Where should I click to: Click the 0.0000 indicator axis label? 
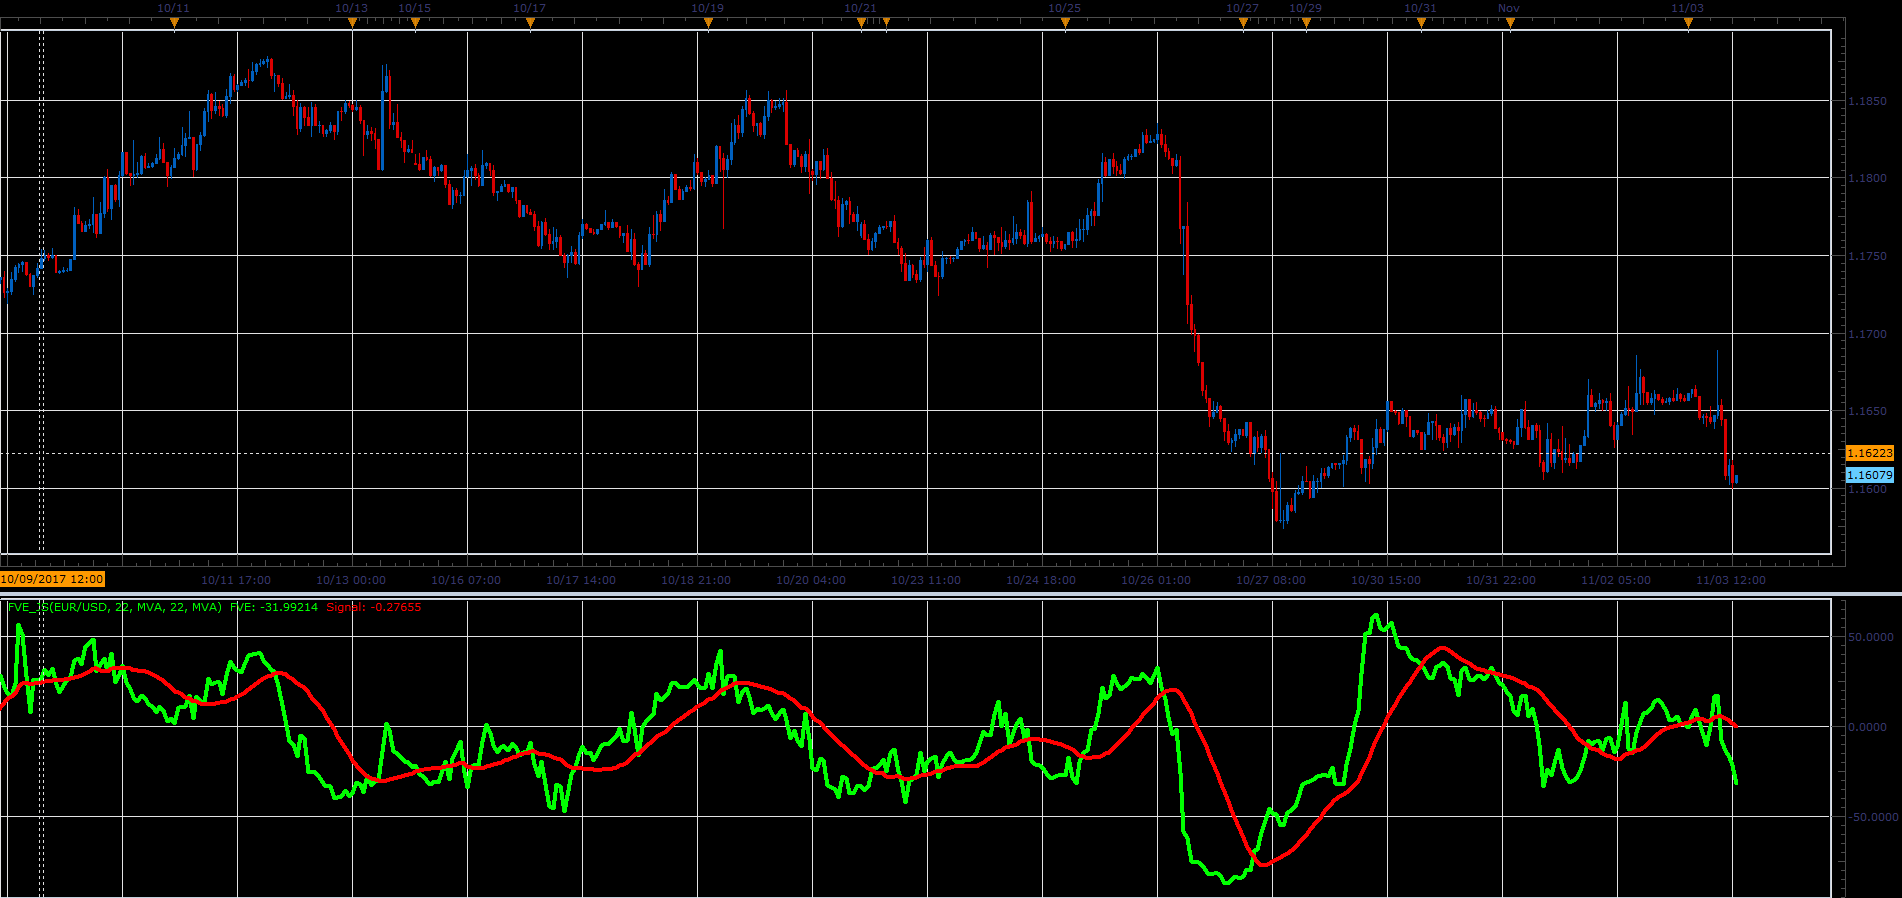click(x=1867, y=727)
